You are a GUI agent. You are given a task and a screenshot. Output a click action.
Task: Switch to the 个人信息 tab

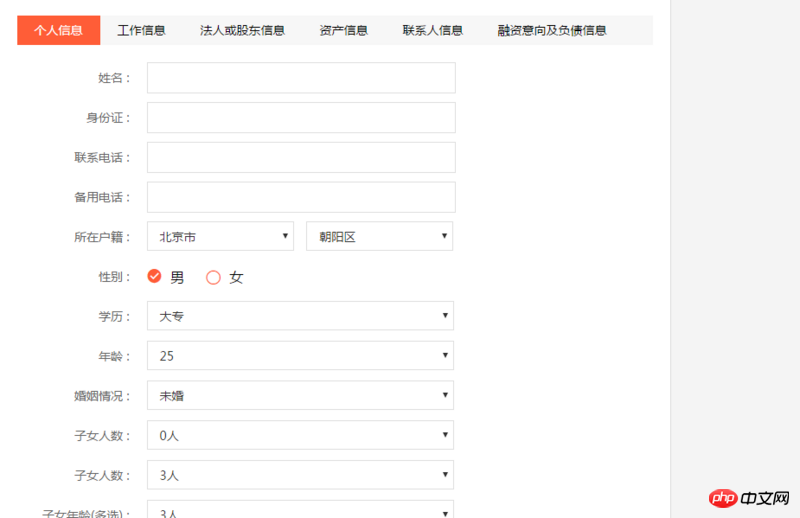[x=59, y=30]
